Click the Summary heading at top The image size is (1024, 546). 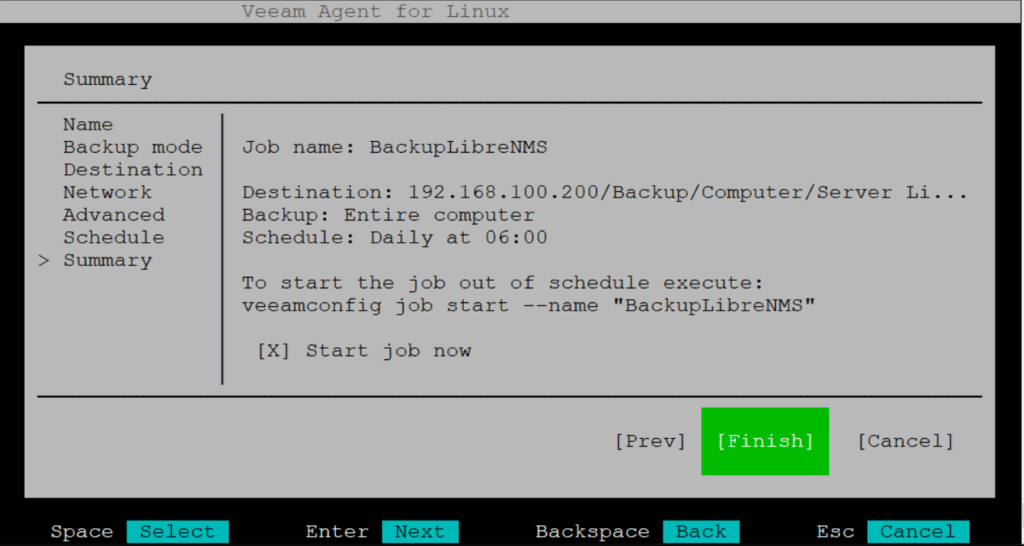click(107, 80)
